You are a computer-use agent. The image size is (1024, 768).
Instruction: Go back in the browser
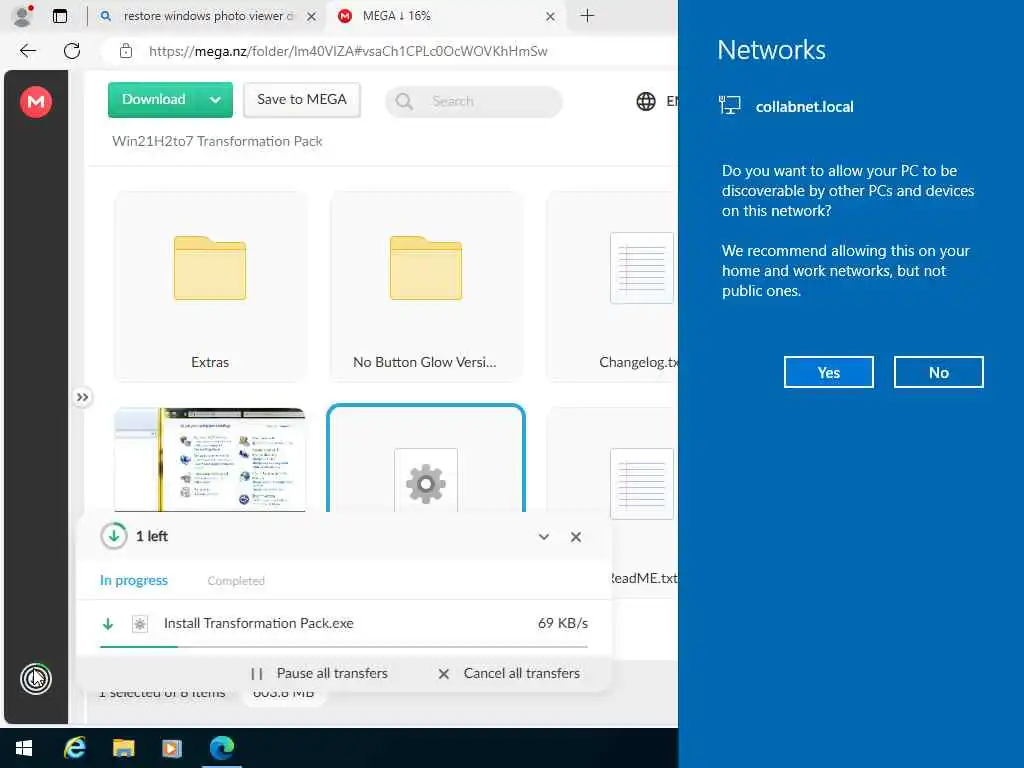(27, 51)
